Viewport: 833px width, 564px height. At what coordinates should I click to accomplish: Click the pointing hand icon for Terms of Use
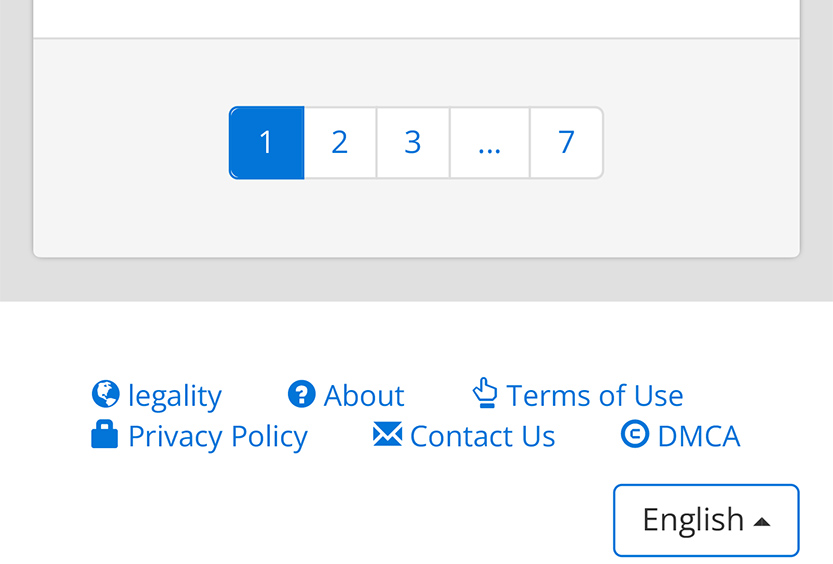point(485,393)
